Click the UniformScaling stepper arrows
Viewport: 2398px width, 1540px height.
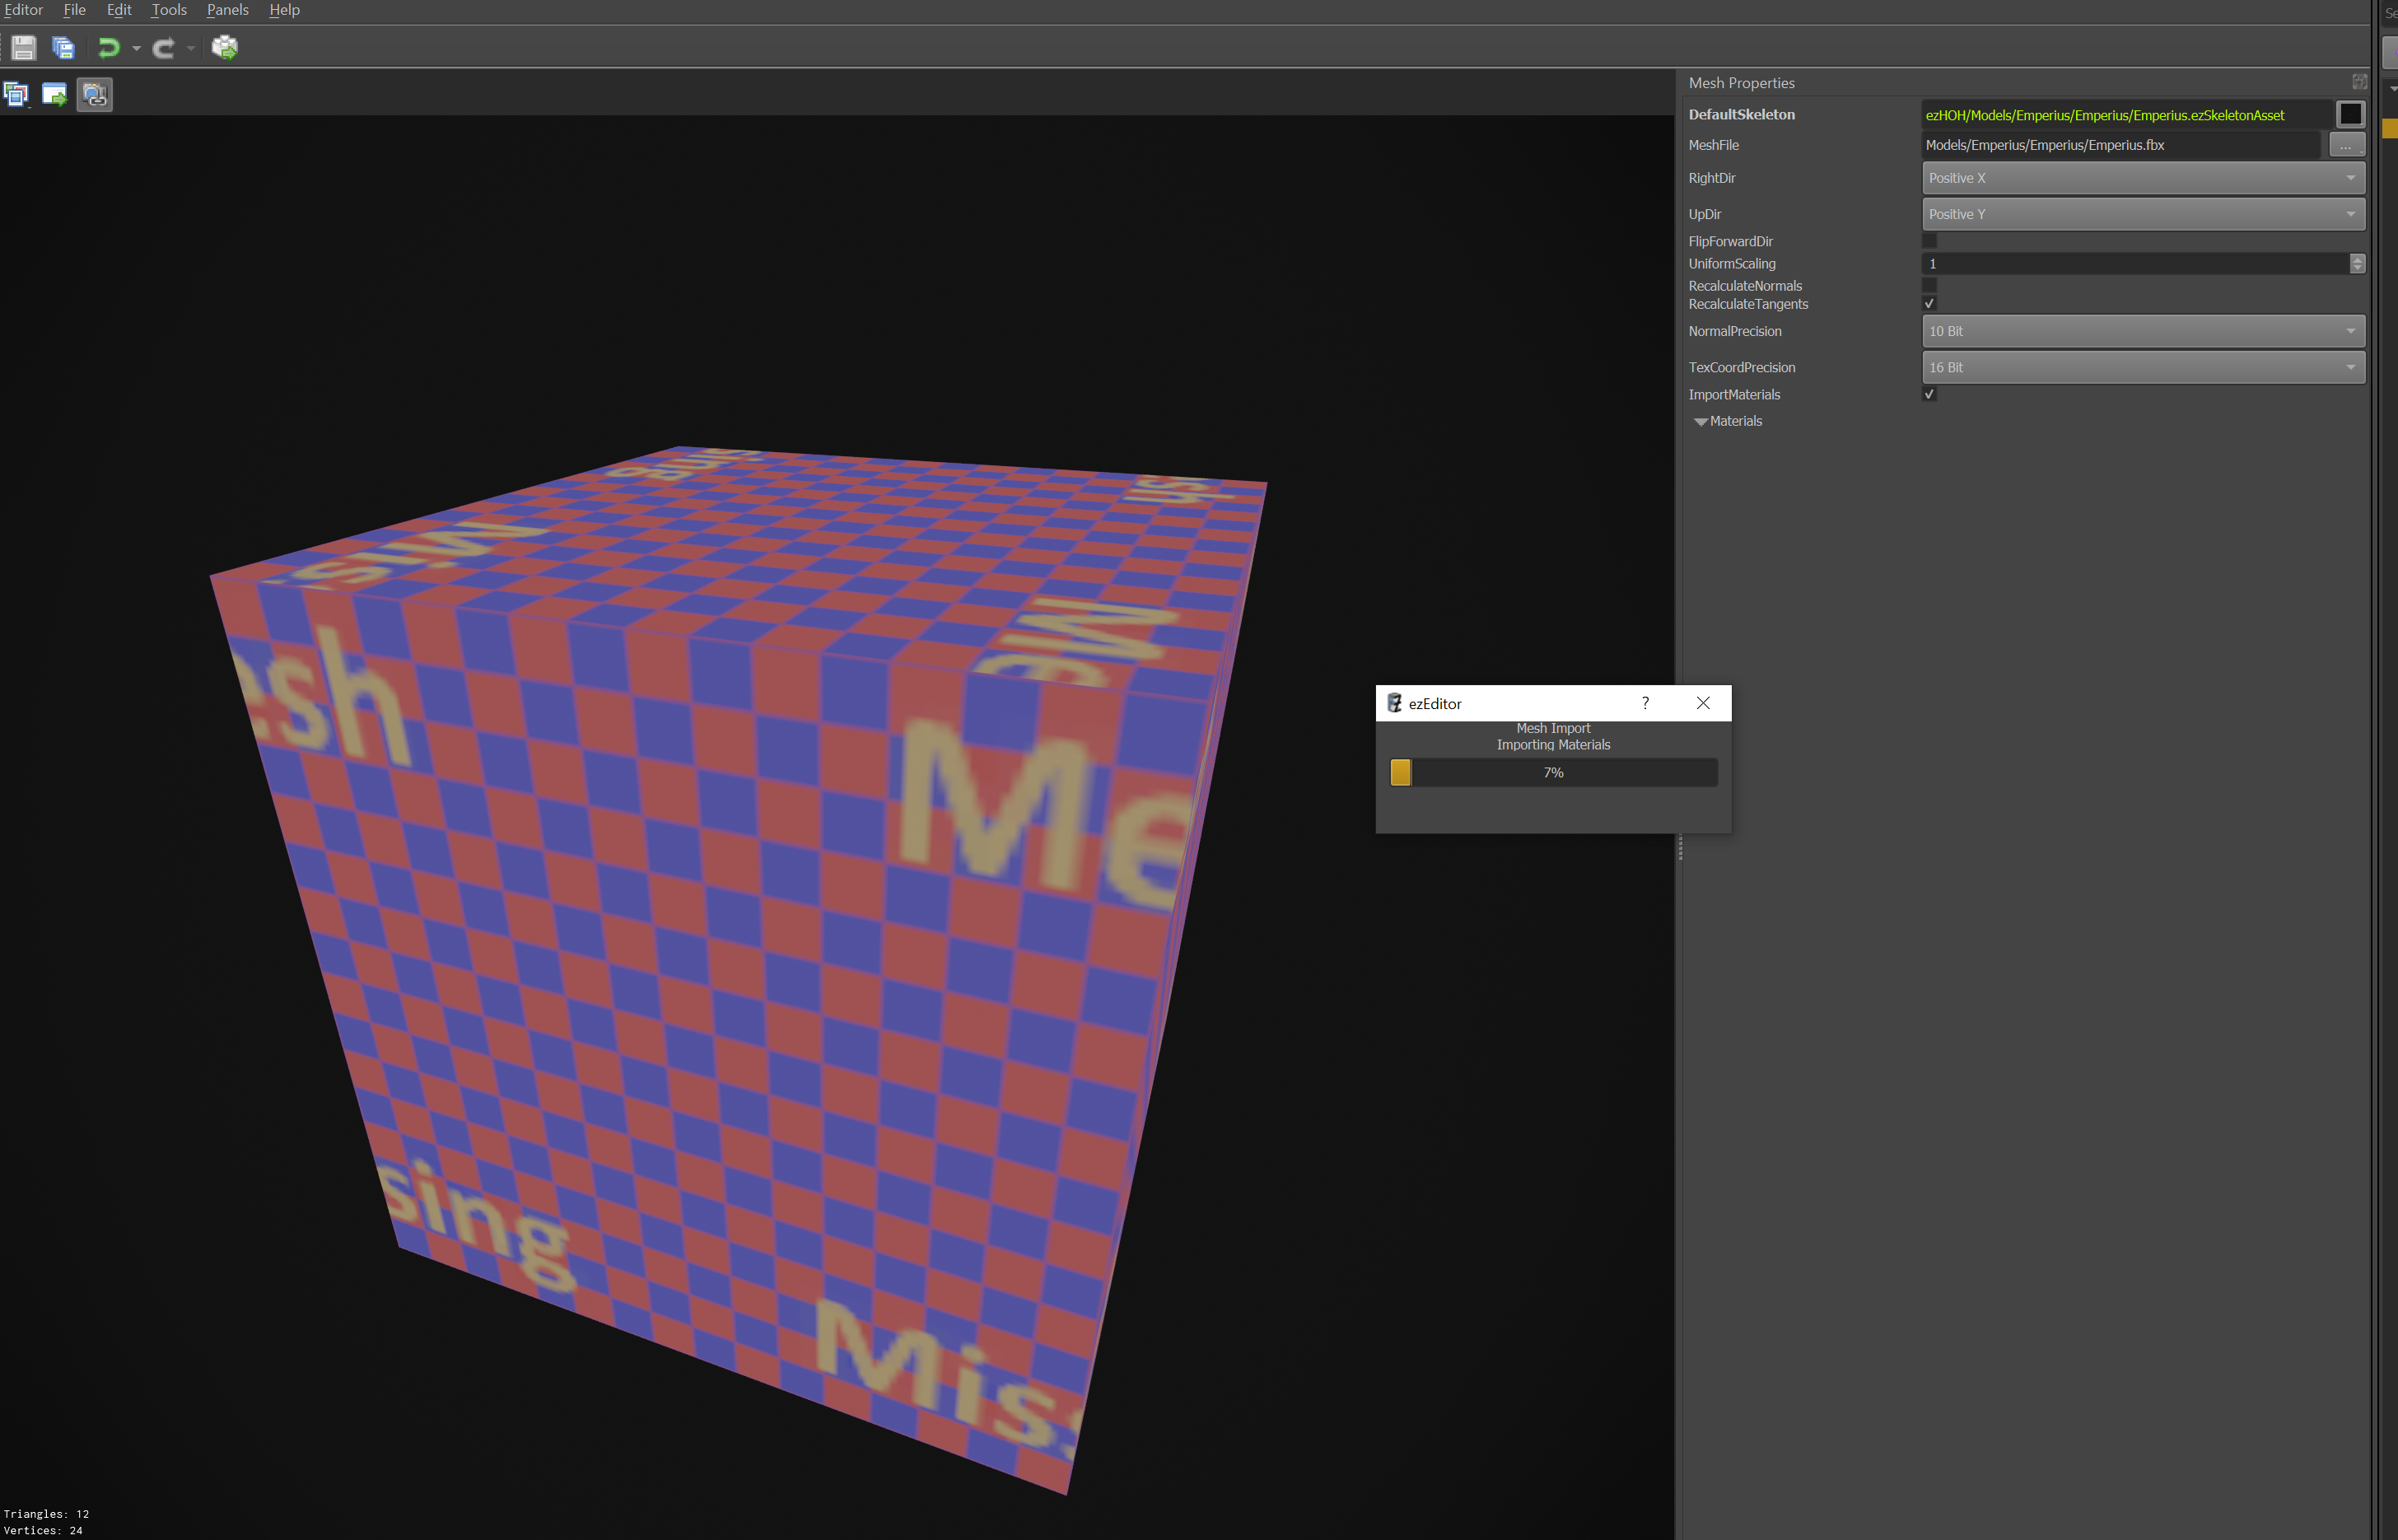coord(2357,264)
